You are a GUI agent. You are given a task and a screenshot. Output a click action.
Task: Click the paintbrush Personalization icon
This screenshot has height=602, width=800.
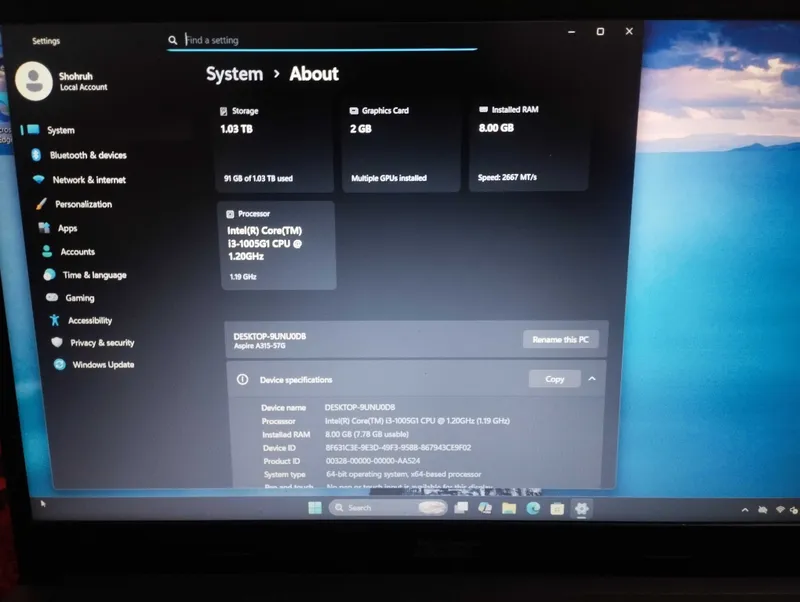tap(41, 204)
